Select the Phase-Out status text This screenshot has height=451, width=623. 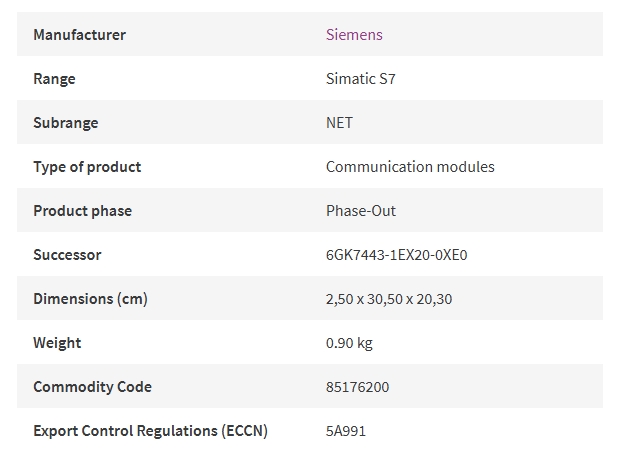pos(361,211)
